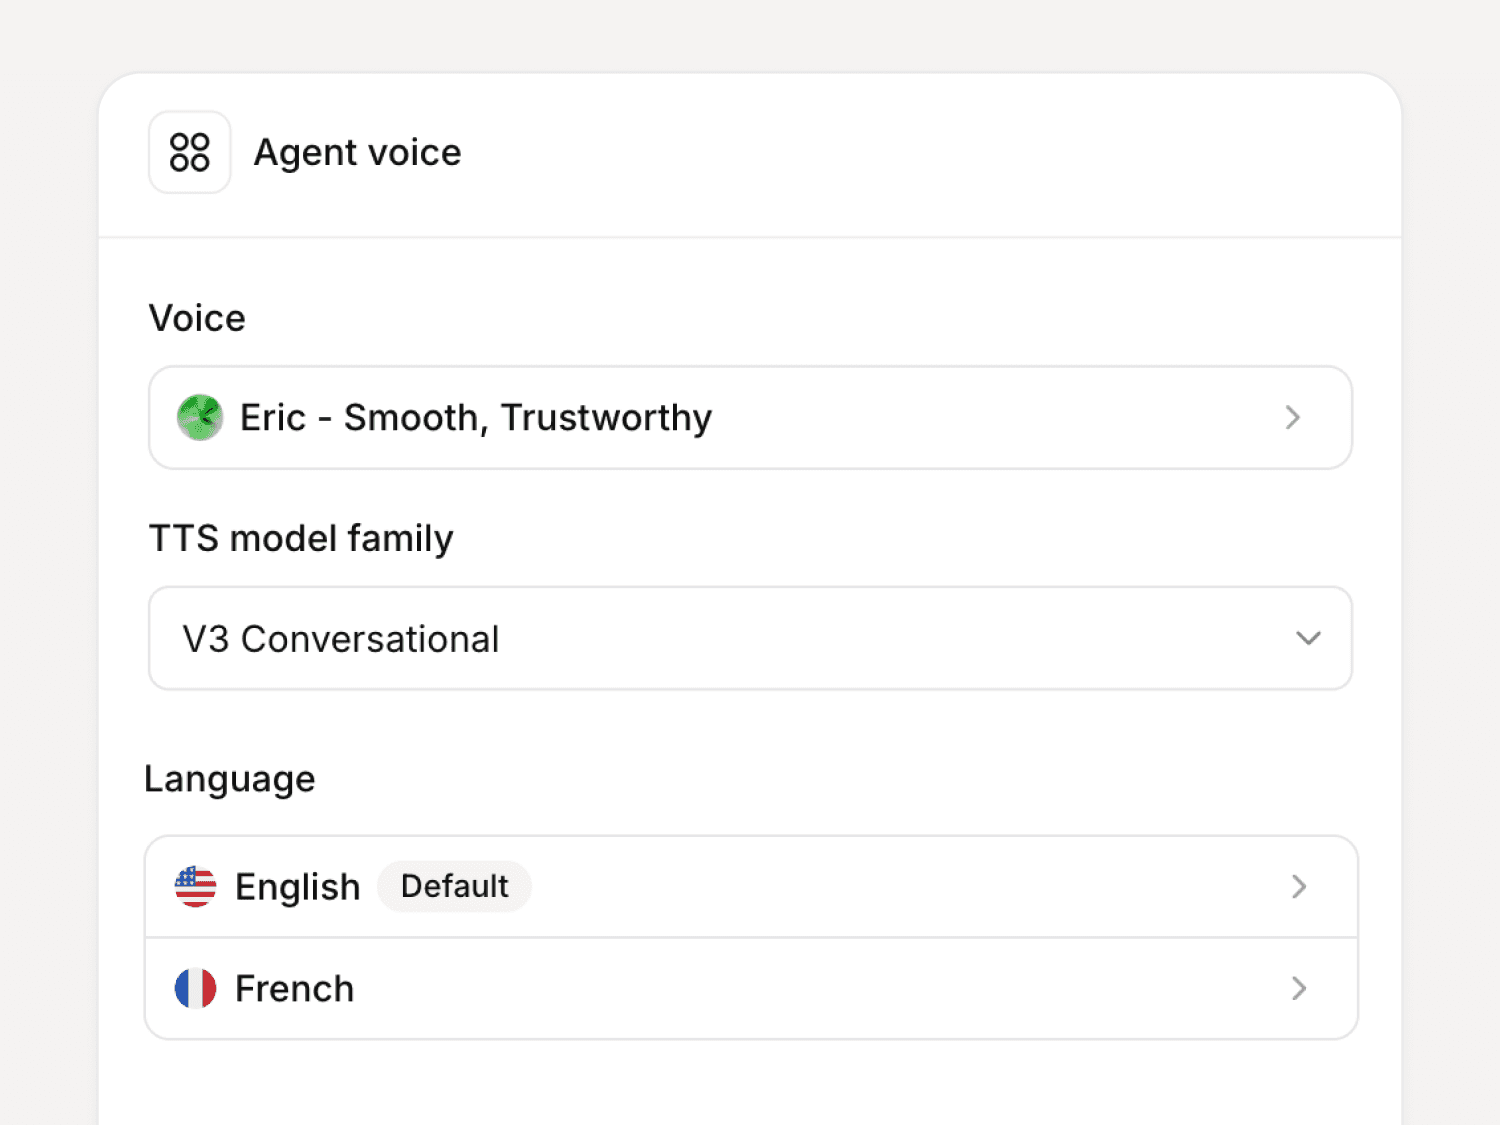Screen dimensions: 1500x1125
Task: Select the Eric - Smooth, Trustworthy voice
Action: (x=476, y=417)
